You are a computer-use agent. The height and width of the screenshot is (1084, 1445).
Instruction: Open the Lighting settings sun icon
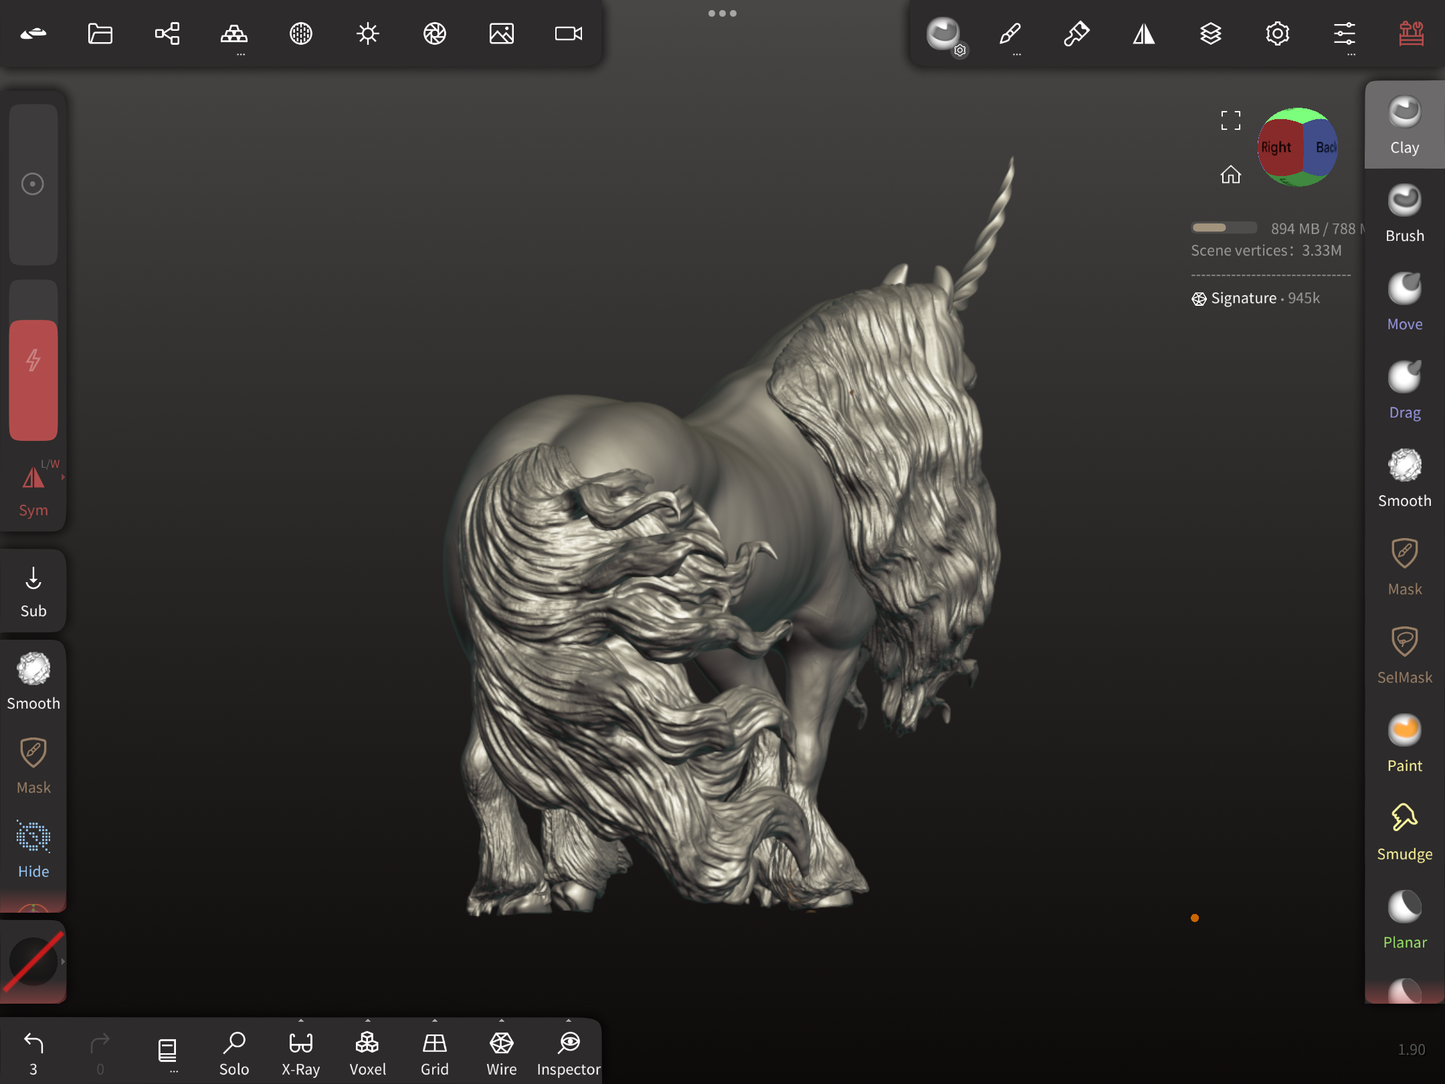point(368,34)
